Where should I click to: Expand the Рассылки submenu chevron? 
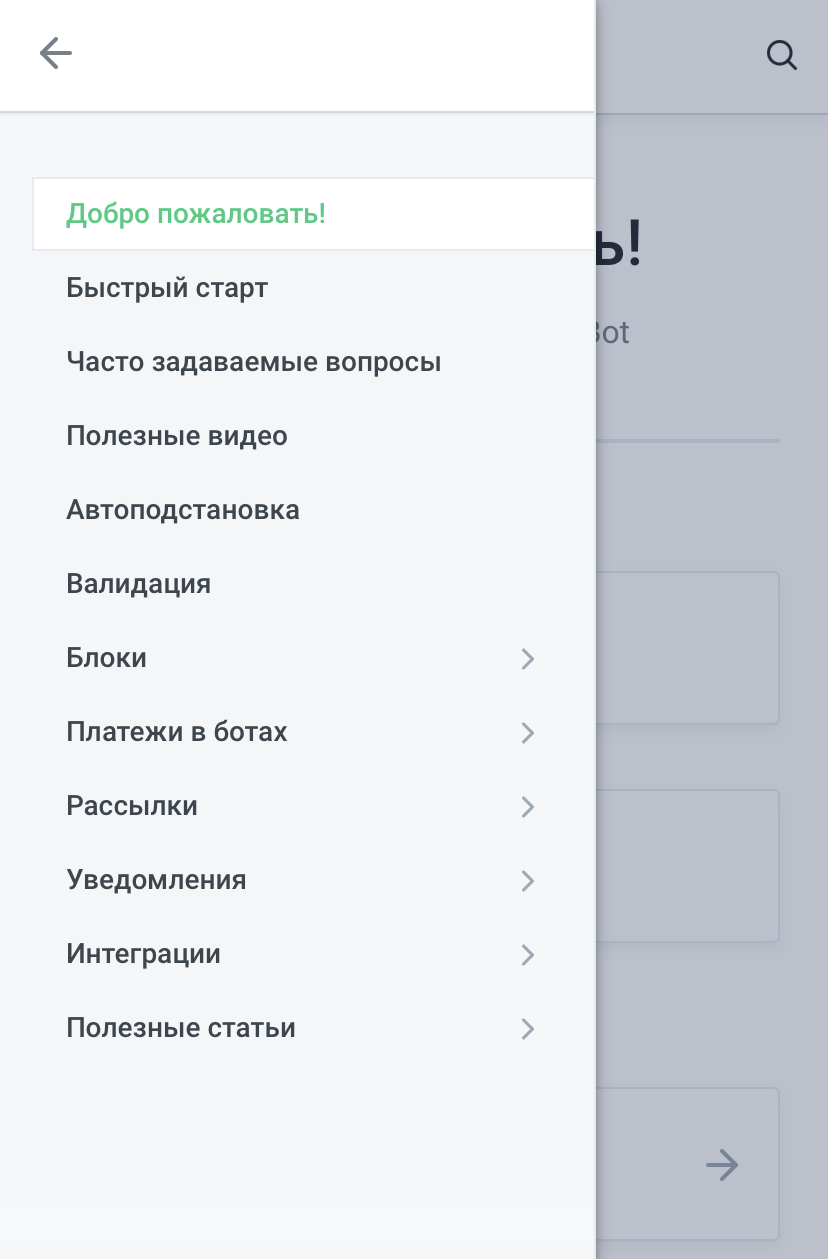(528, 806)
